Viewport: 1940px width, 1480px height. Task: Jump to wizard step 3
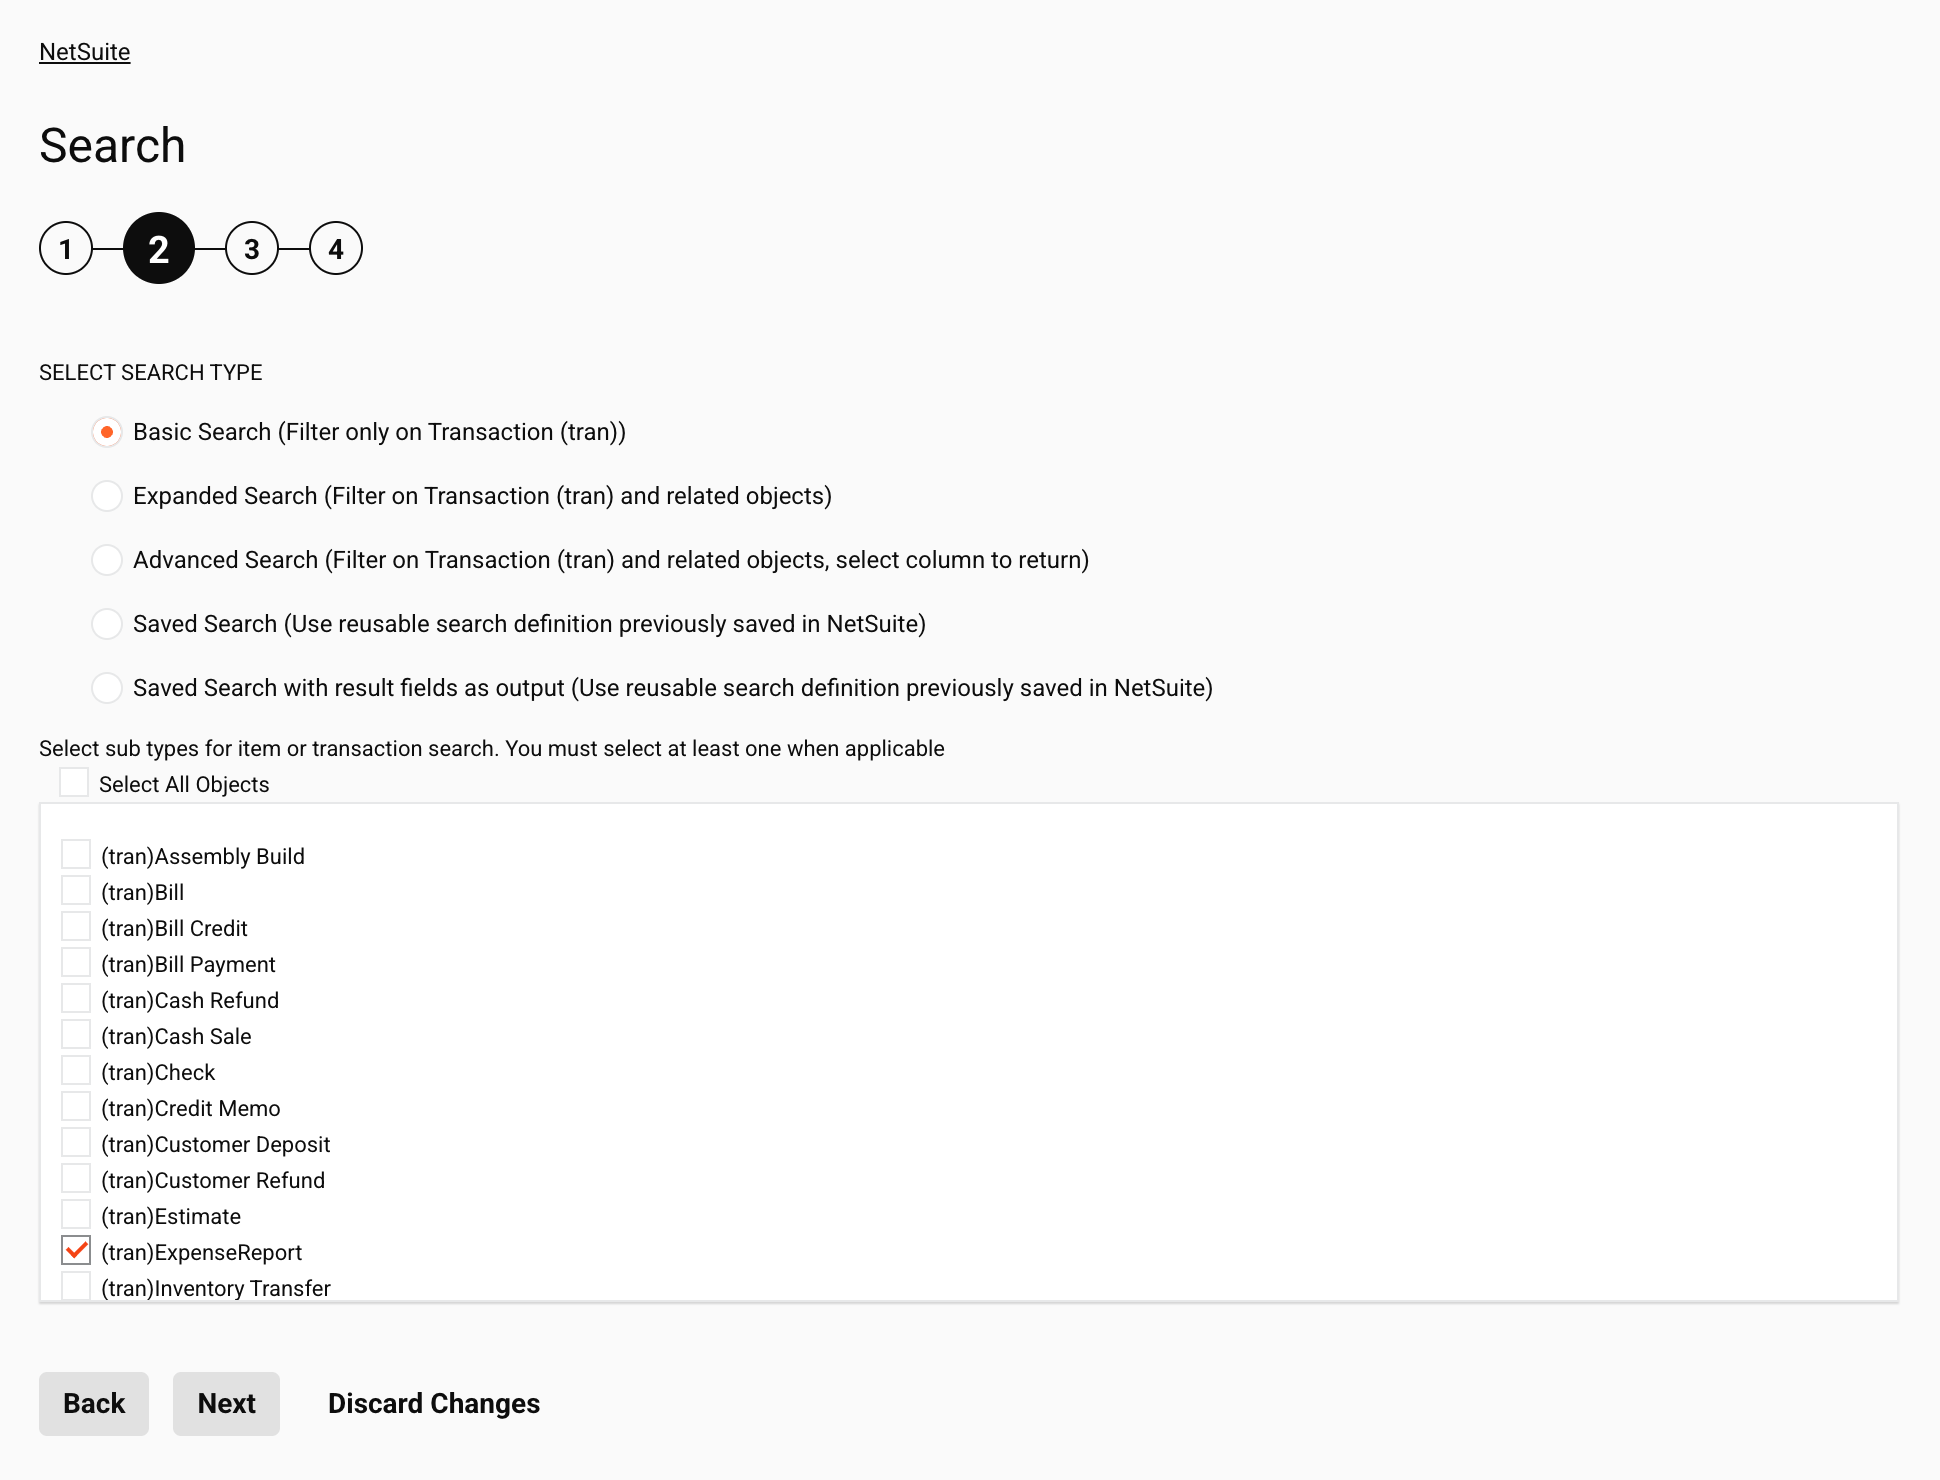(252, 249)
